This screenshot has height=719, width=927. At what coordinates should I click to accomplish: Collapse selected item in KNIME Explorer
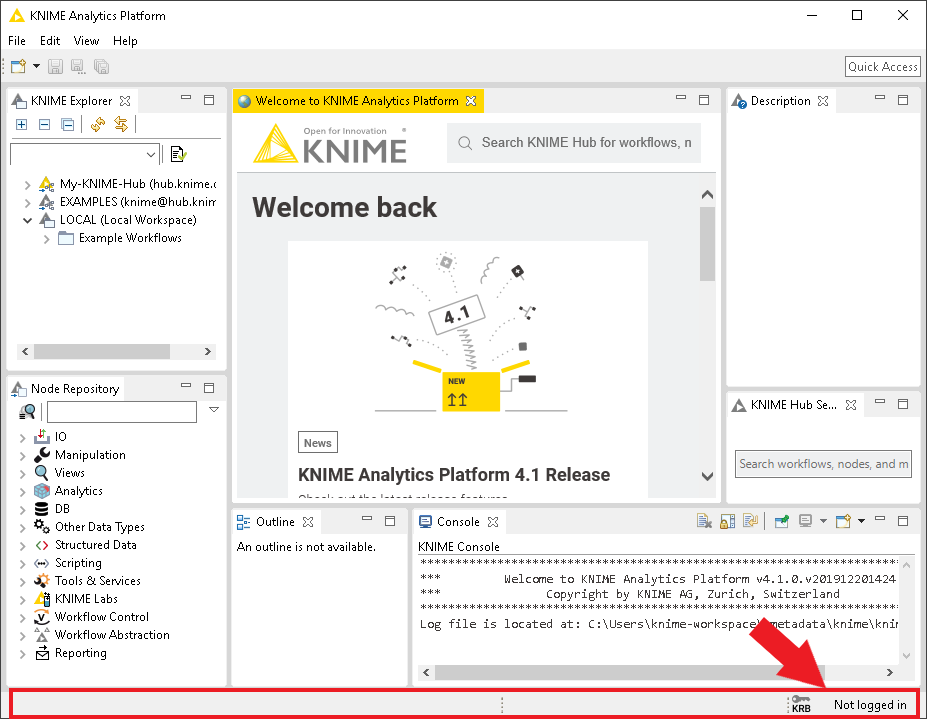coord(44,124)
